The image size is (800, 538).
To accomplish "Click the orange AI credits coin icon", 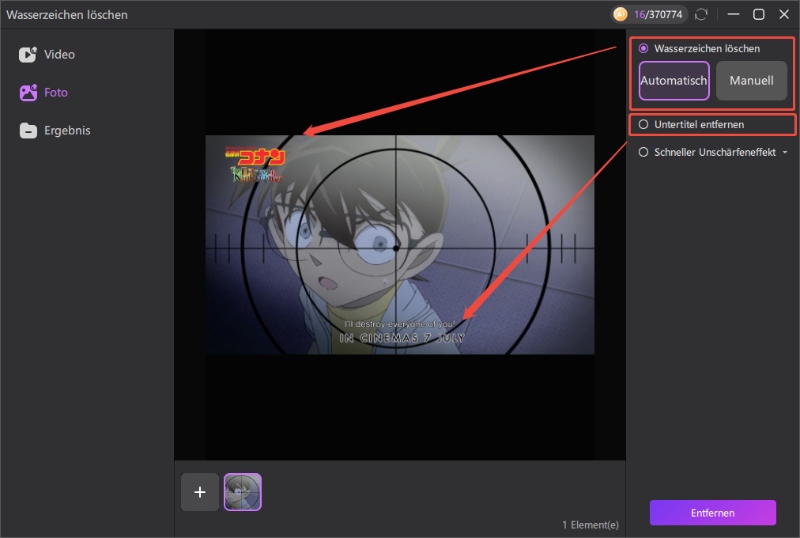I will click(621, 15).
